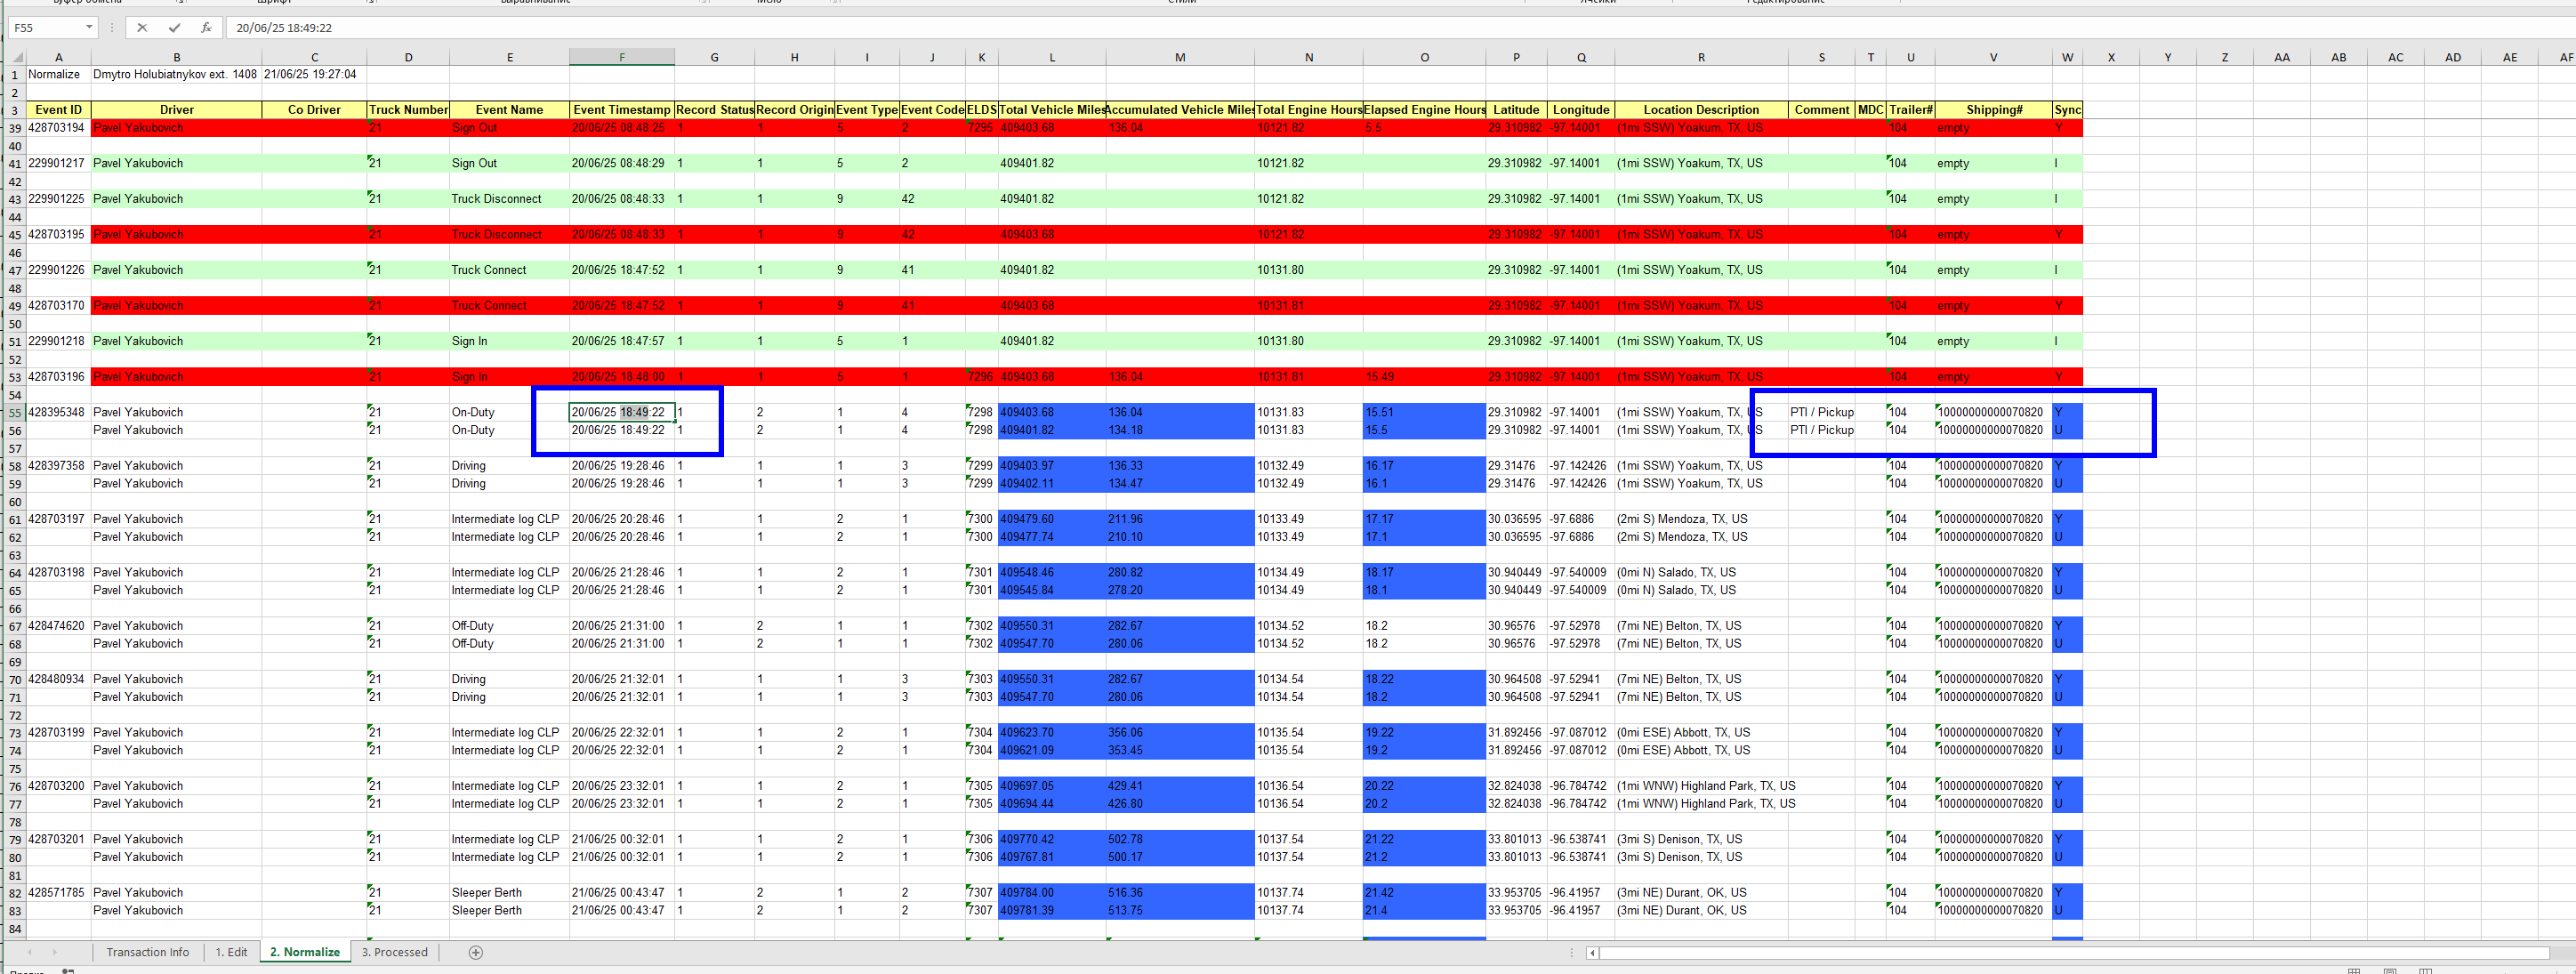Click the Off-Duty cell in row 67
Viewport: 2576px width, 974px height.
(x=509, y=626)
